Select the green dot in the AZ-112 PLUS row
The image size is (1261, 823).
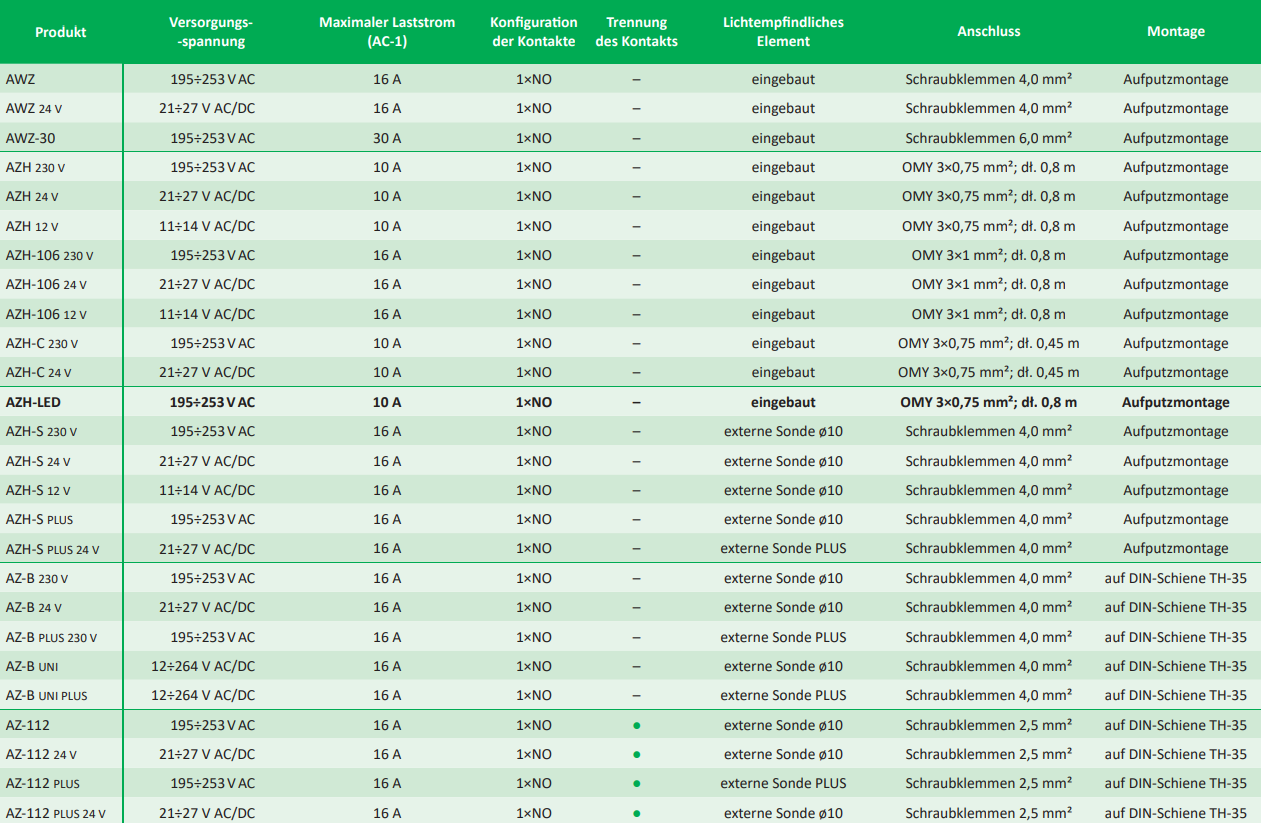[x=636, y=783]
